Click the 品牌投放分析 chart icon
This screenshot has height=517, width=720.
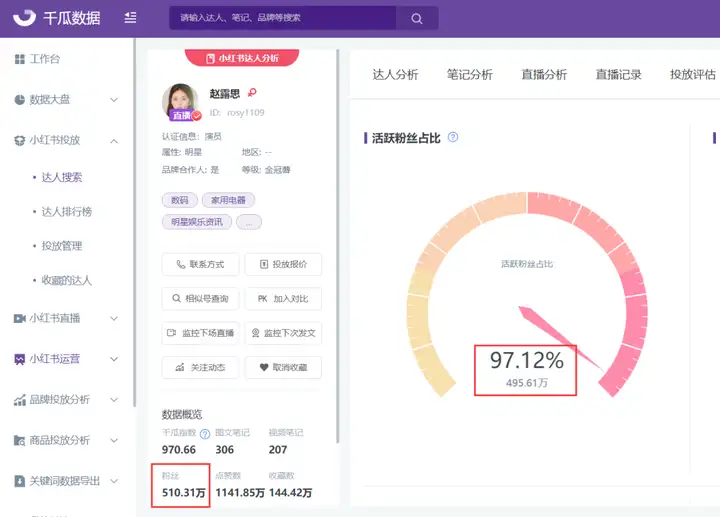pos(20,400)
